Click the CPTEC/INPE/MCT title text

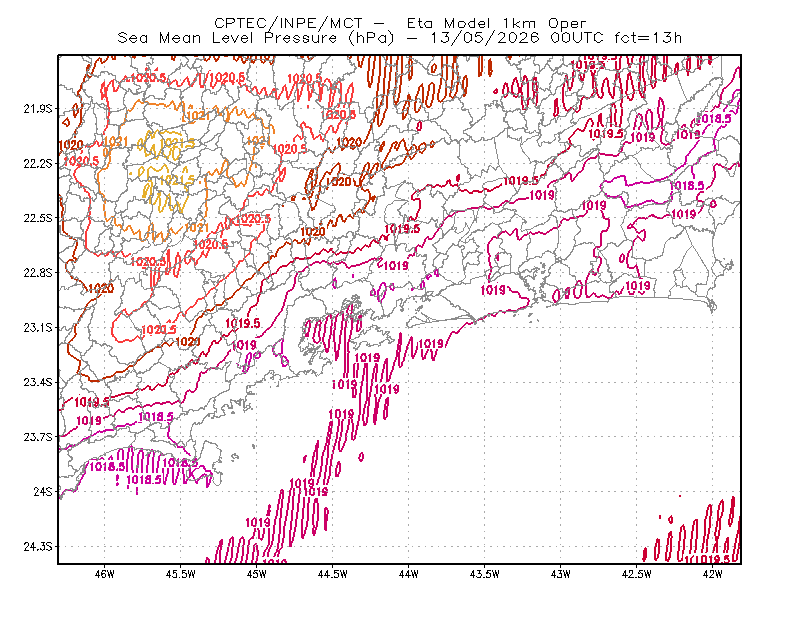pos(400,23)
